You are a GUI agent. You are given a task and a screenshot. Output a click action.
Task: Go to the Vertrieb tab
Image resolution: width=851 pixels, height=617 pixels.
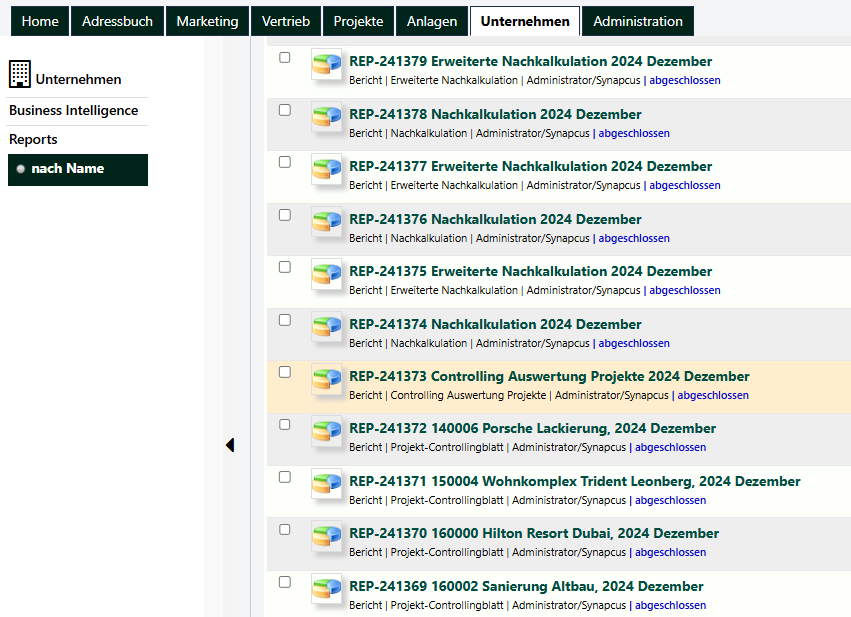point(285,21)
